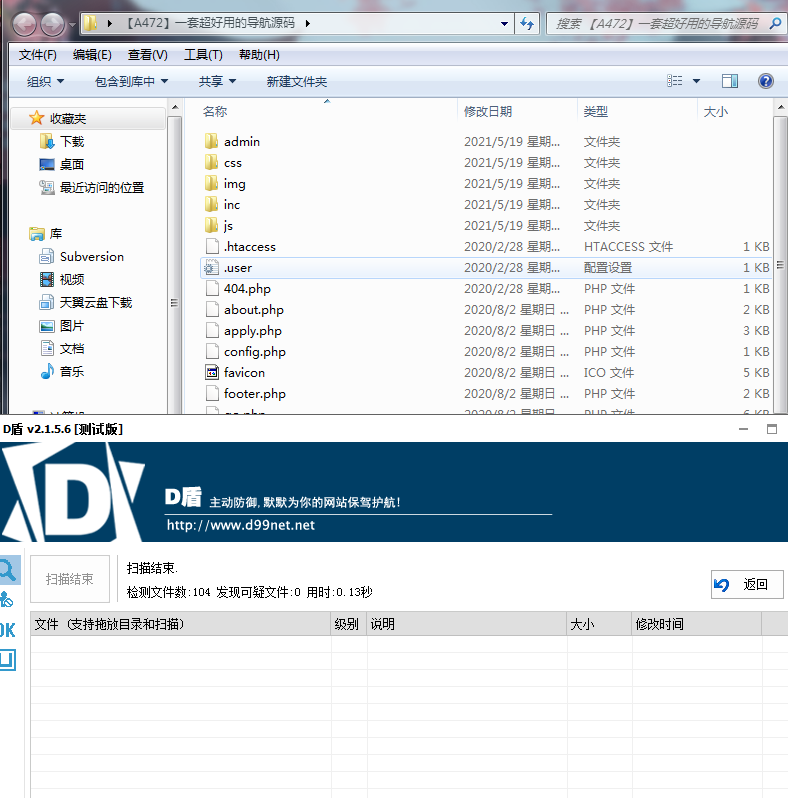Viewport: 788px width, 798px height.
Task: Click the 返回 button in D盾
Action: tap(746, 585)
